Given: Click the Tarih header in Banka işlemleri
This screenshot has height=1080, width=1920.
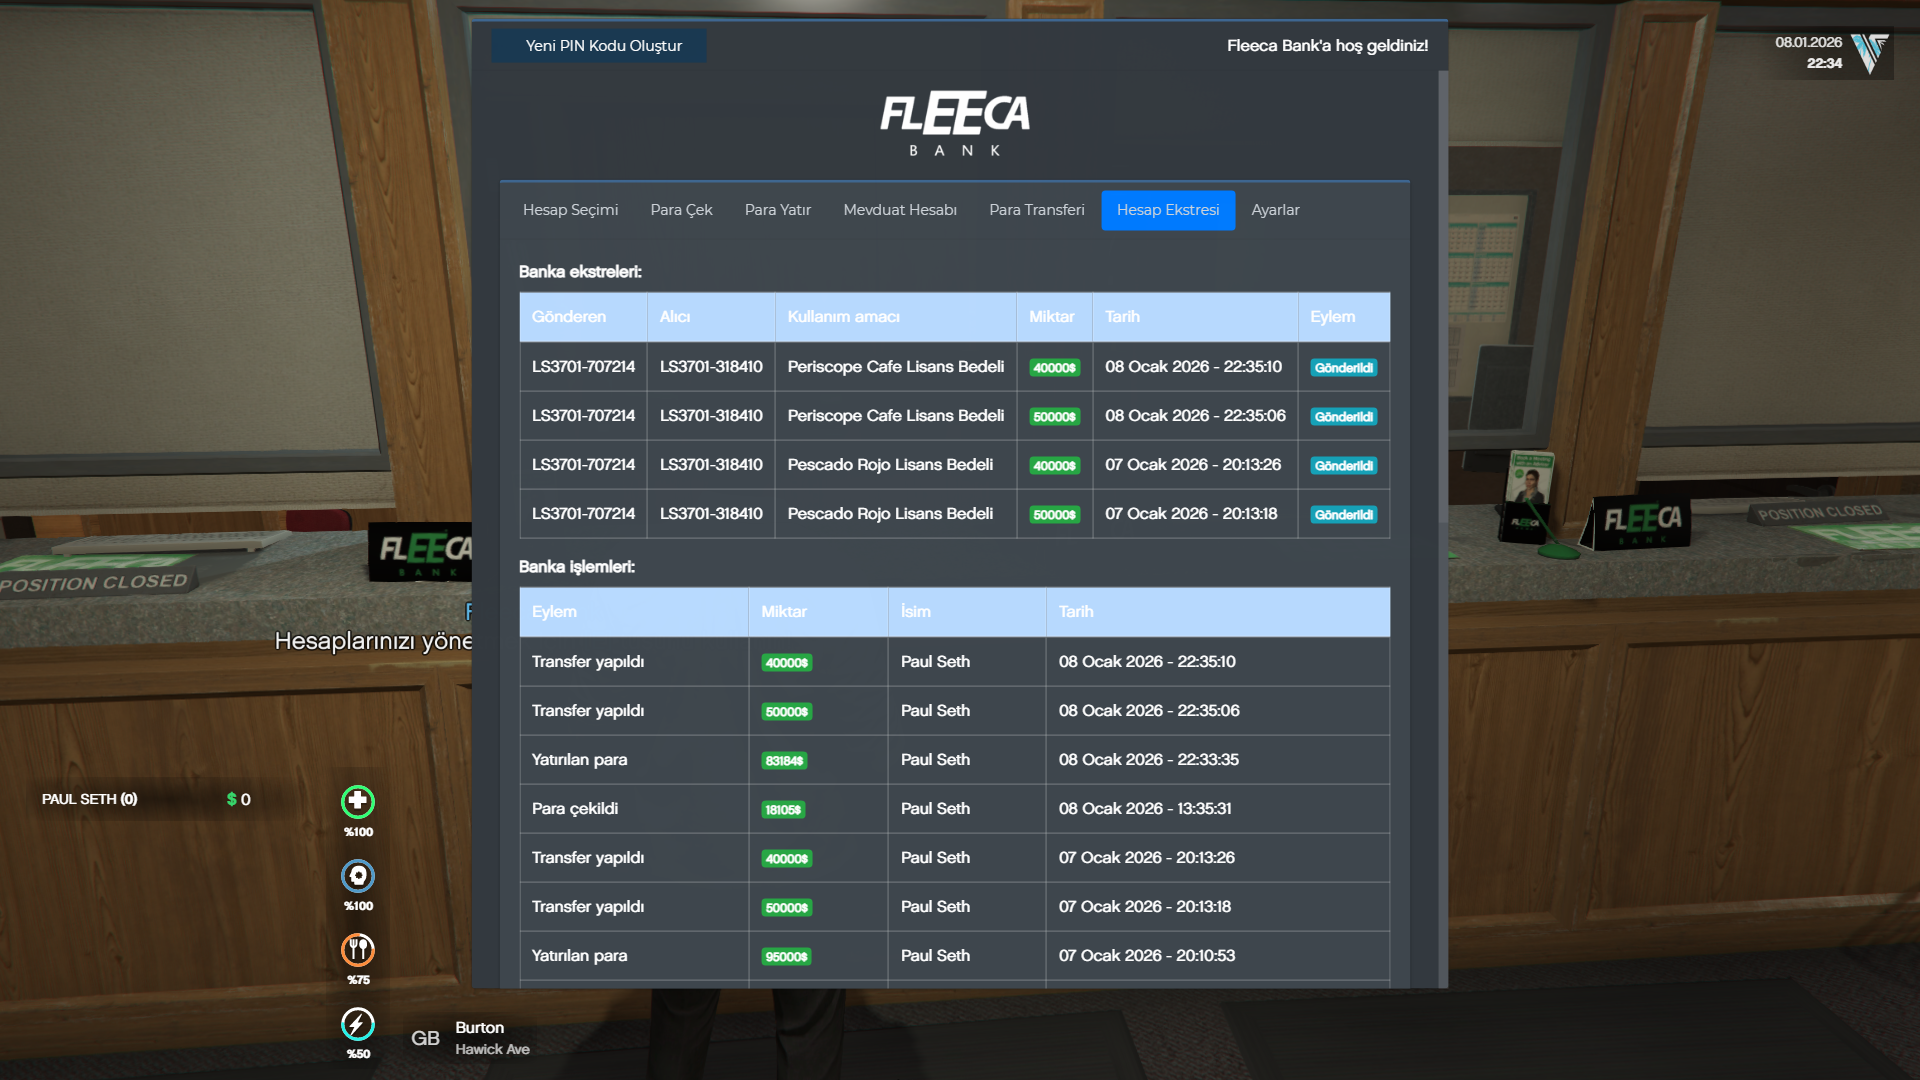Looking at the screenshot, I should point(1218,612).
